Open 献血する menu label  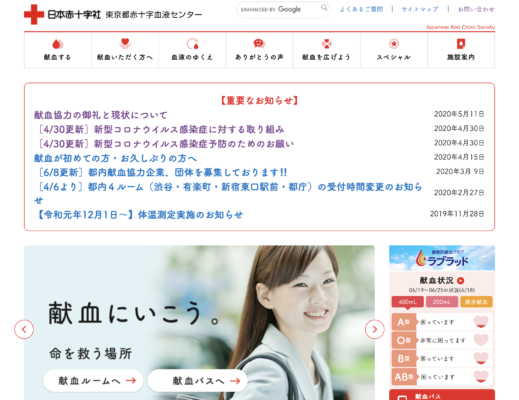[57, 57]
